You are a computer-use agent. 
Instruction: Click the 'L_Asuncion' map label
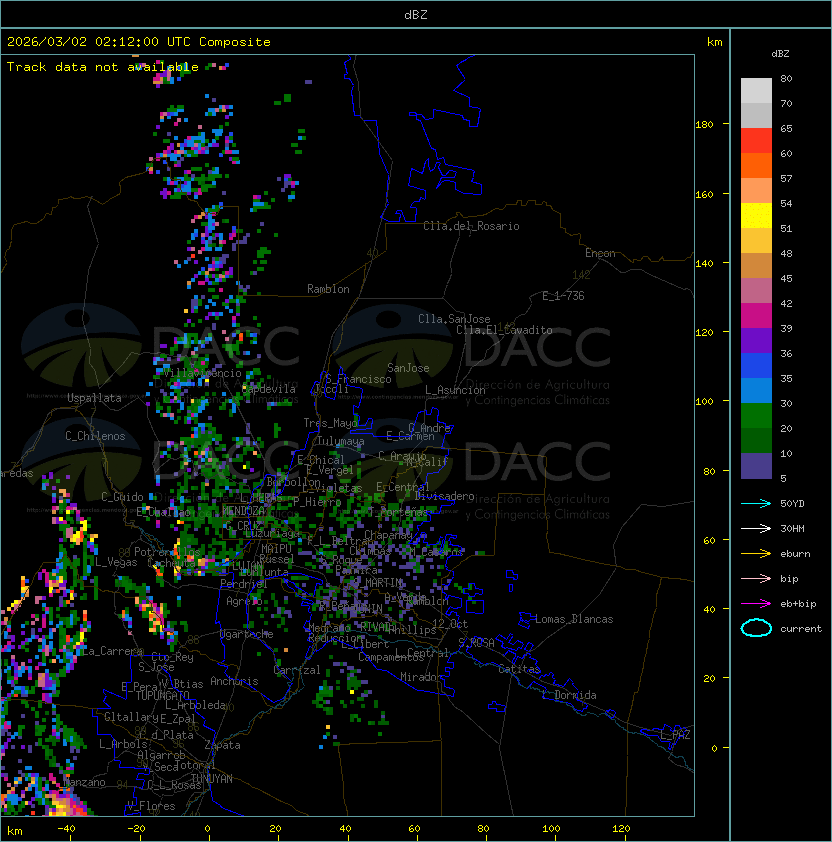coord(455,390)
